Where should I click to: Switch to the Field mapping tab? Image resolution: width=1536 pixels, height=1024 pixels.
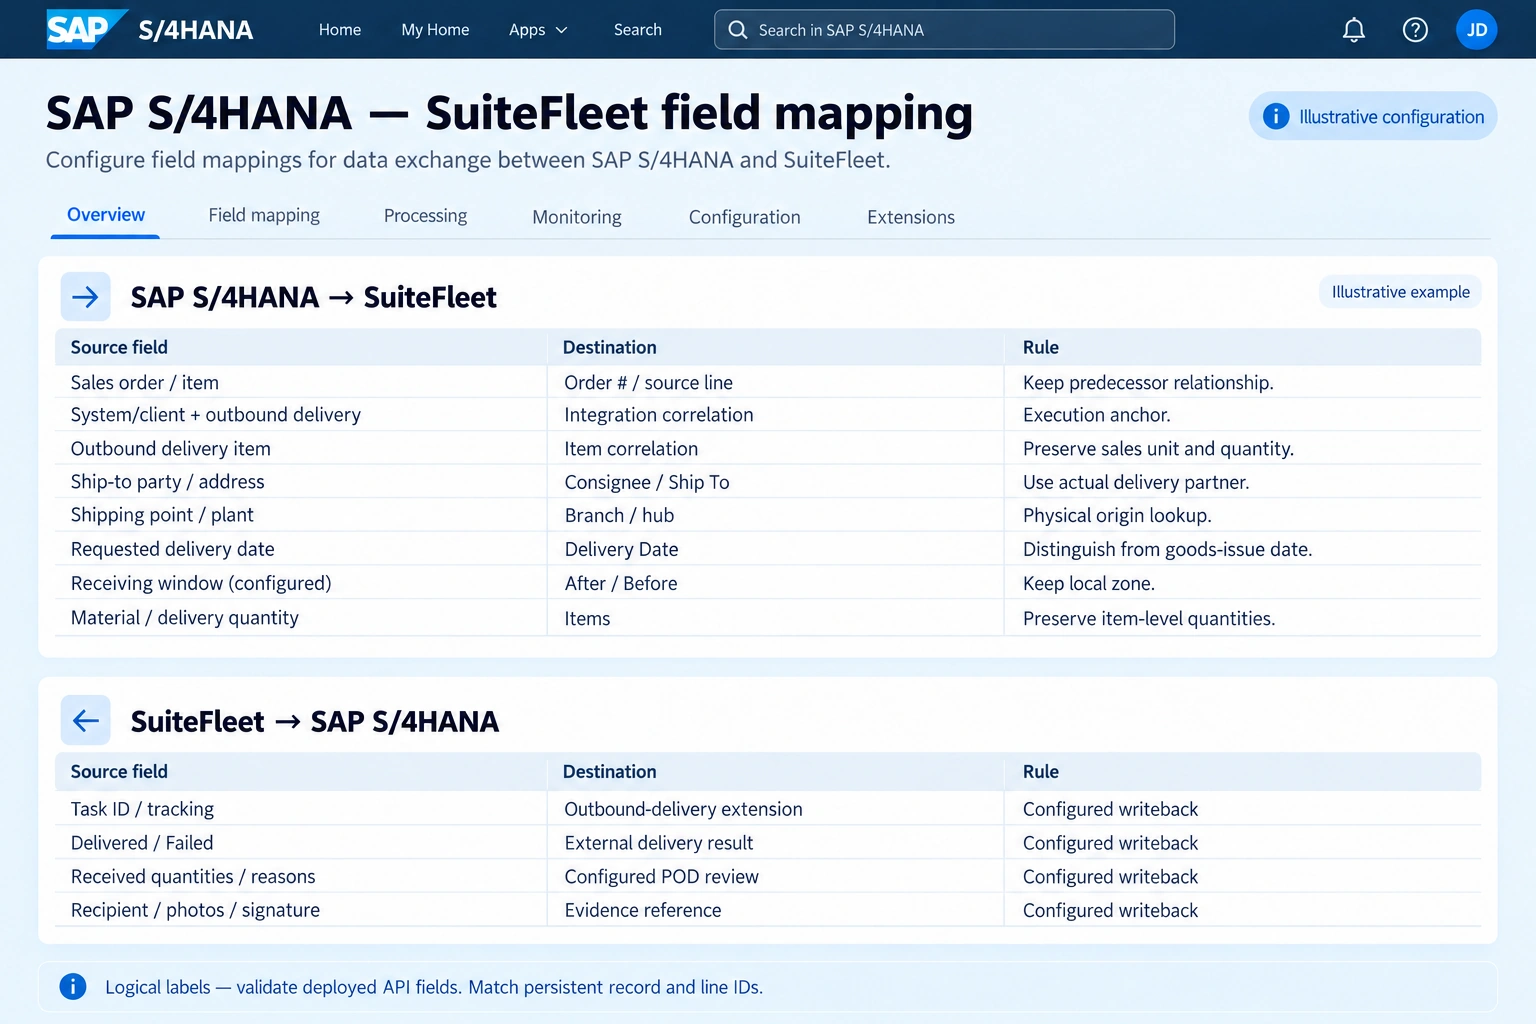(x=264, y=215)
